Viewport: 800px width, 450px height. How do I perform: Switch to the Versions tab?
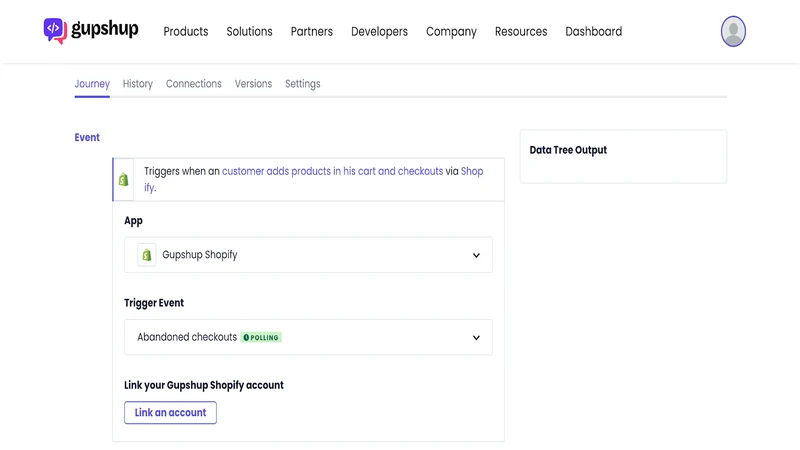pyautogui.click(x=254, y=84)
